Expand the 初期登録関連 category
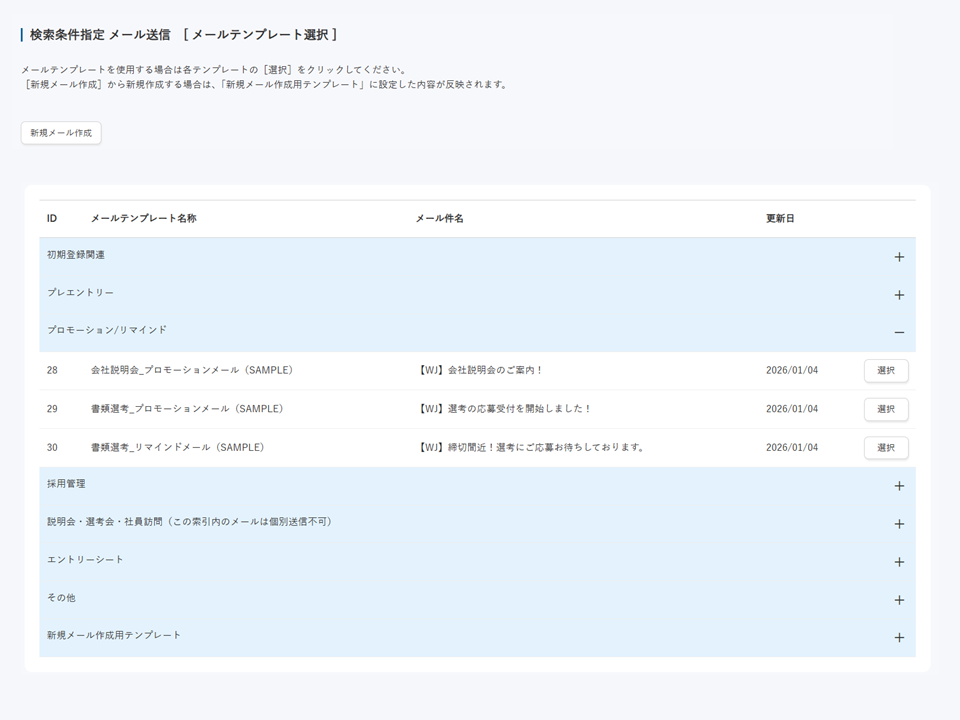Image resolution: width=960 pixels, height=720 pixels. pyautogui.click(x=899, y=257)
